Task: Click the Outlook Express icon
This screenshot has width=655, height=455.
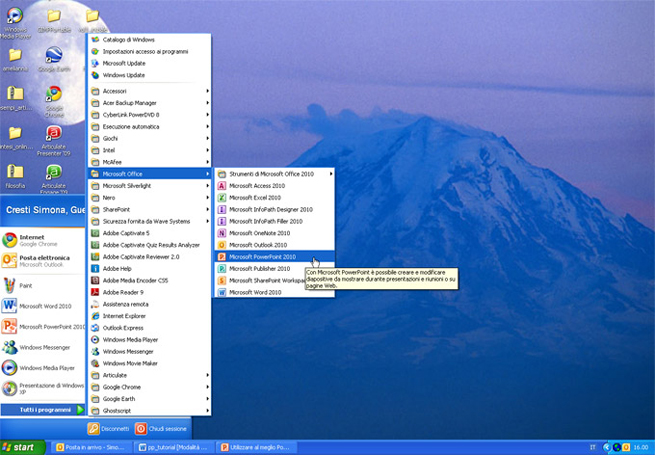Action: point(95,328)
